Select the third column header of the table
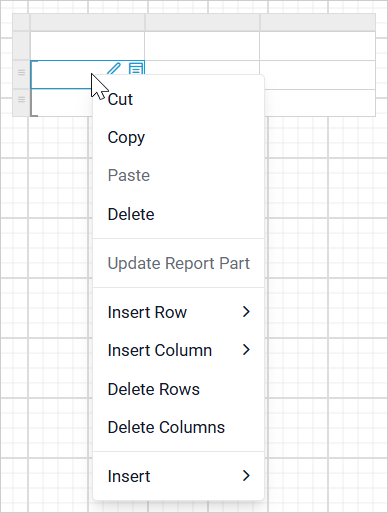388x513 pixels. 318,22
